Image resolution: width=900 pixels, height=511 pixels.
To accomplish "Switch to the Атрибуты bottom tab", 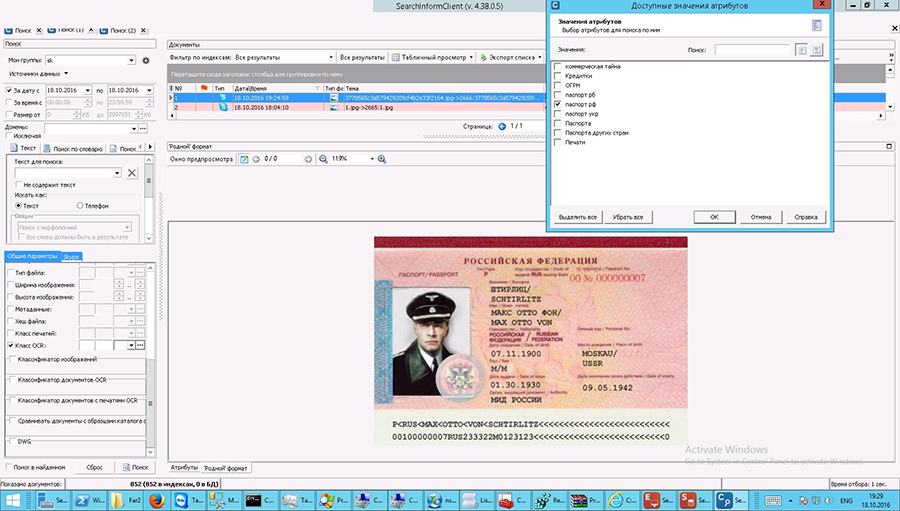I will (x=184, y=468).
